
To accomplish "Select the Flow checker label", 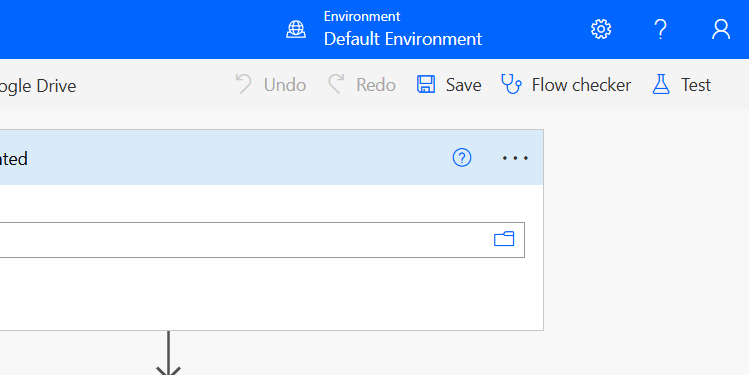I will point(581,85).
